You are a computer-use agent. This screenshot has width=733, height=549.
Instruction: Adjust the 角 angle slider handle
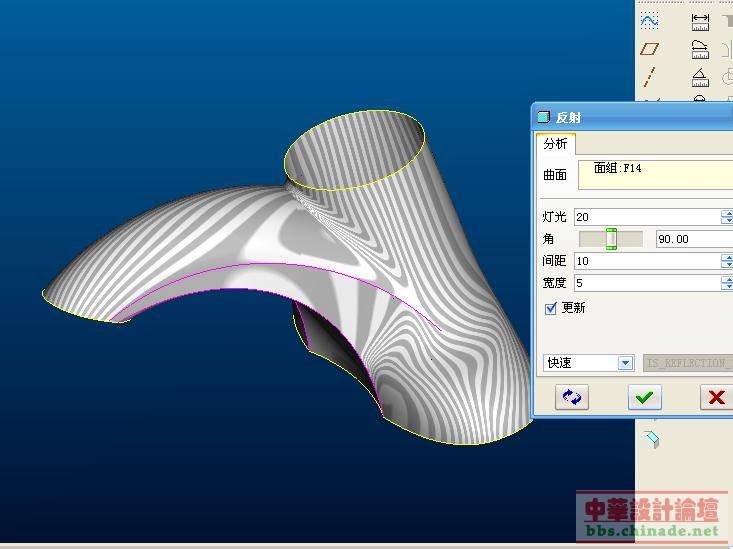[611, 239]
